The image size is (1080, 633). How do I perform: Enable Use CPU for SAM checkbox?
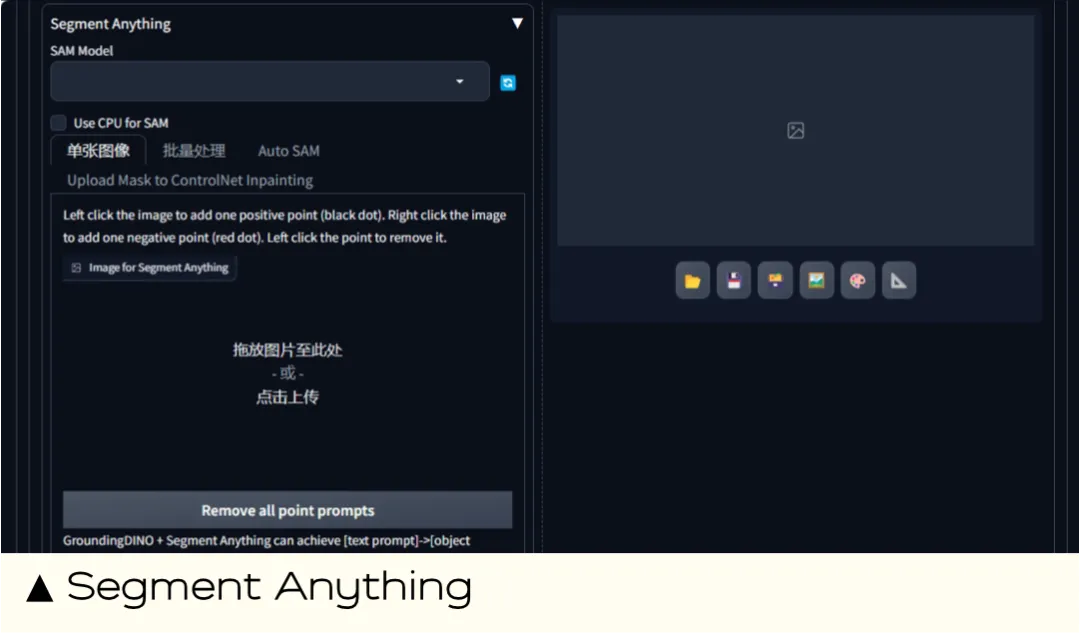pos(59,123)
